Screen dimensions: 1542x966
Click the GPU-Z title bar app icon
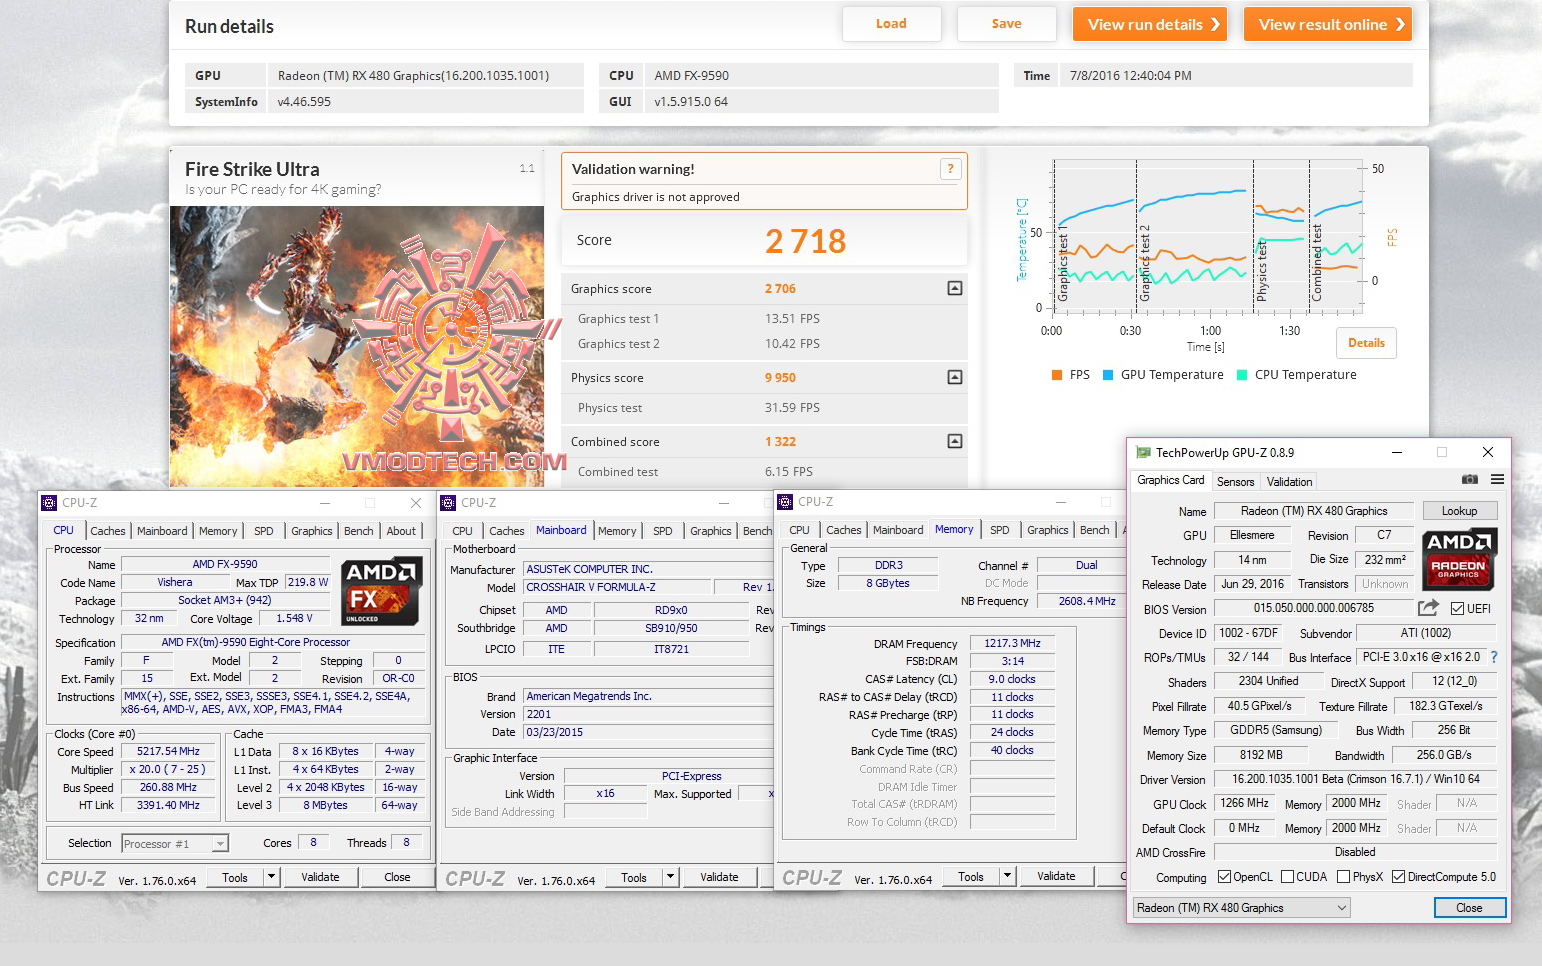click(x=1143, y=452)
